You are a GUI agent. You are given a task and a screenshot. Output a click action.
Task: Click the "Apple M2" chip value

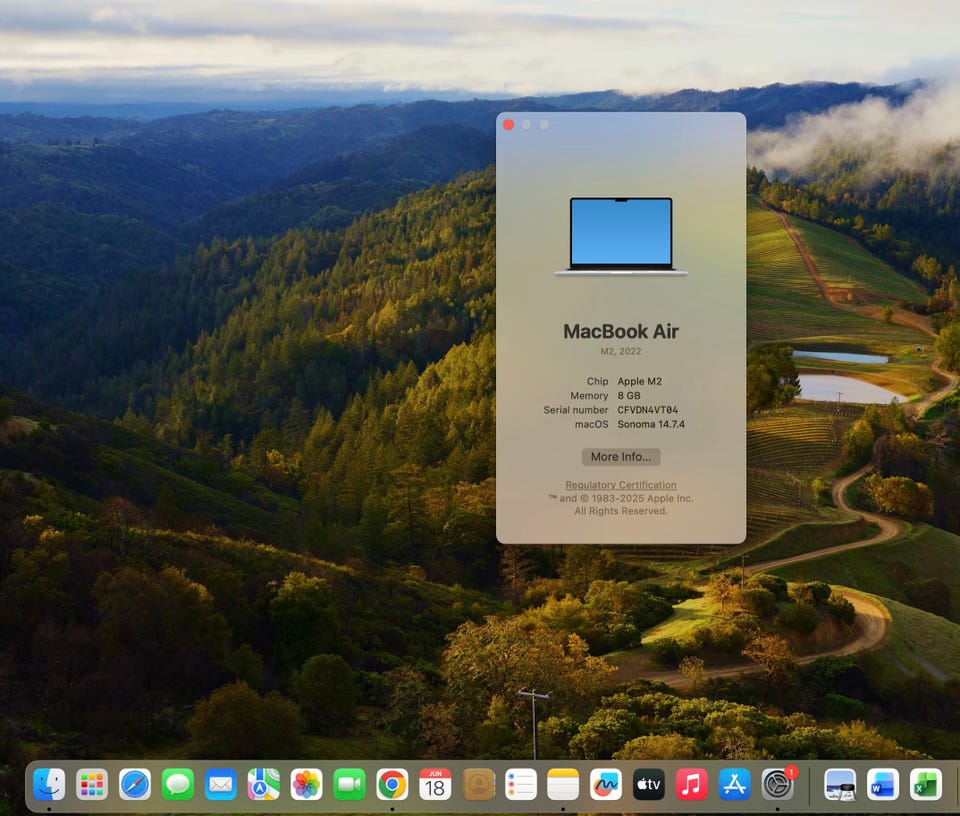(639, 381)
